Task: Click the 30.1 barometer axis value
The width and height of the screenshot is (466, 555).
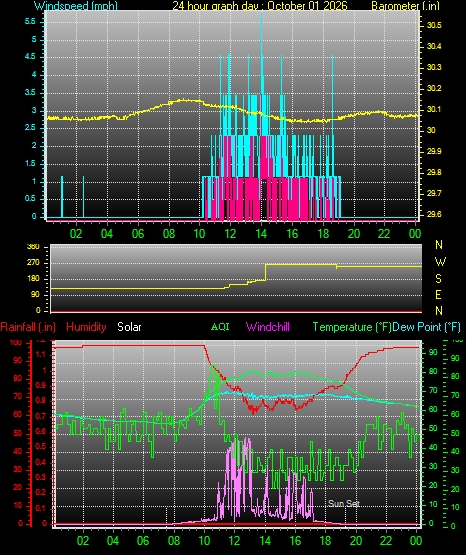Action: point(434,109)
